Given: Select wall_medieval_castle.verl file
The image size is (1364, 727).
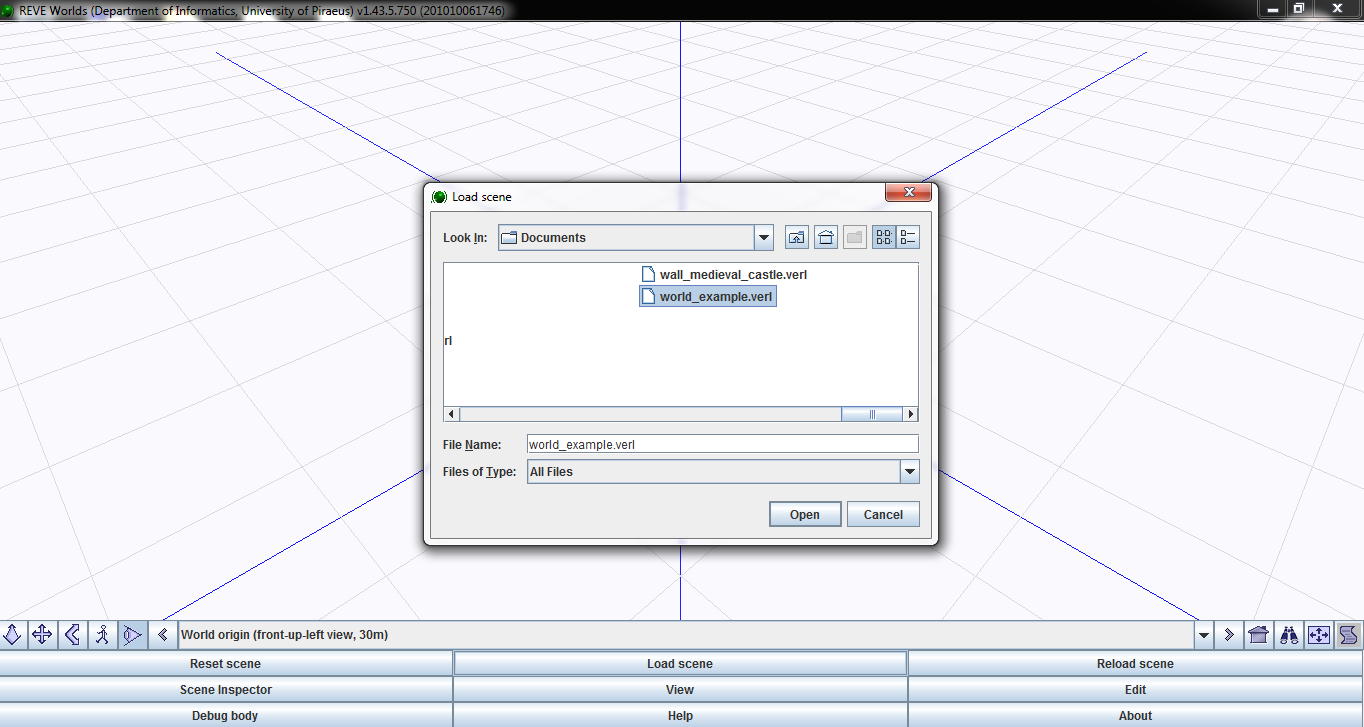Looking at the screenshot, I should point(724,274).
